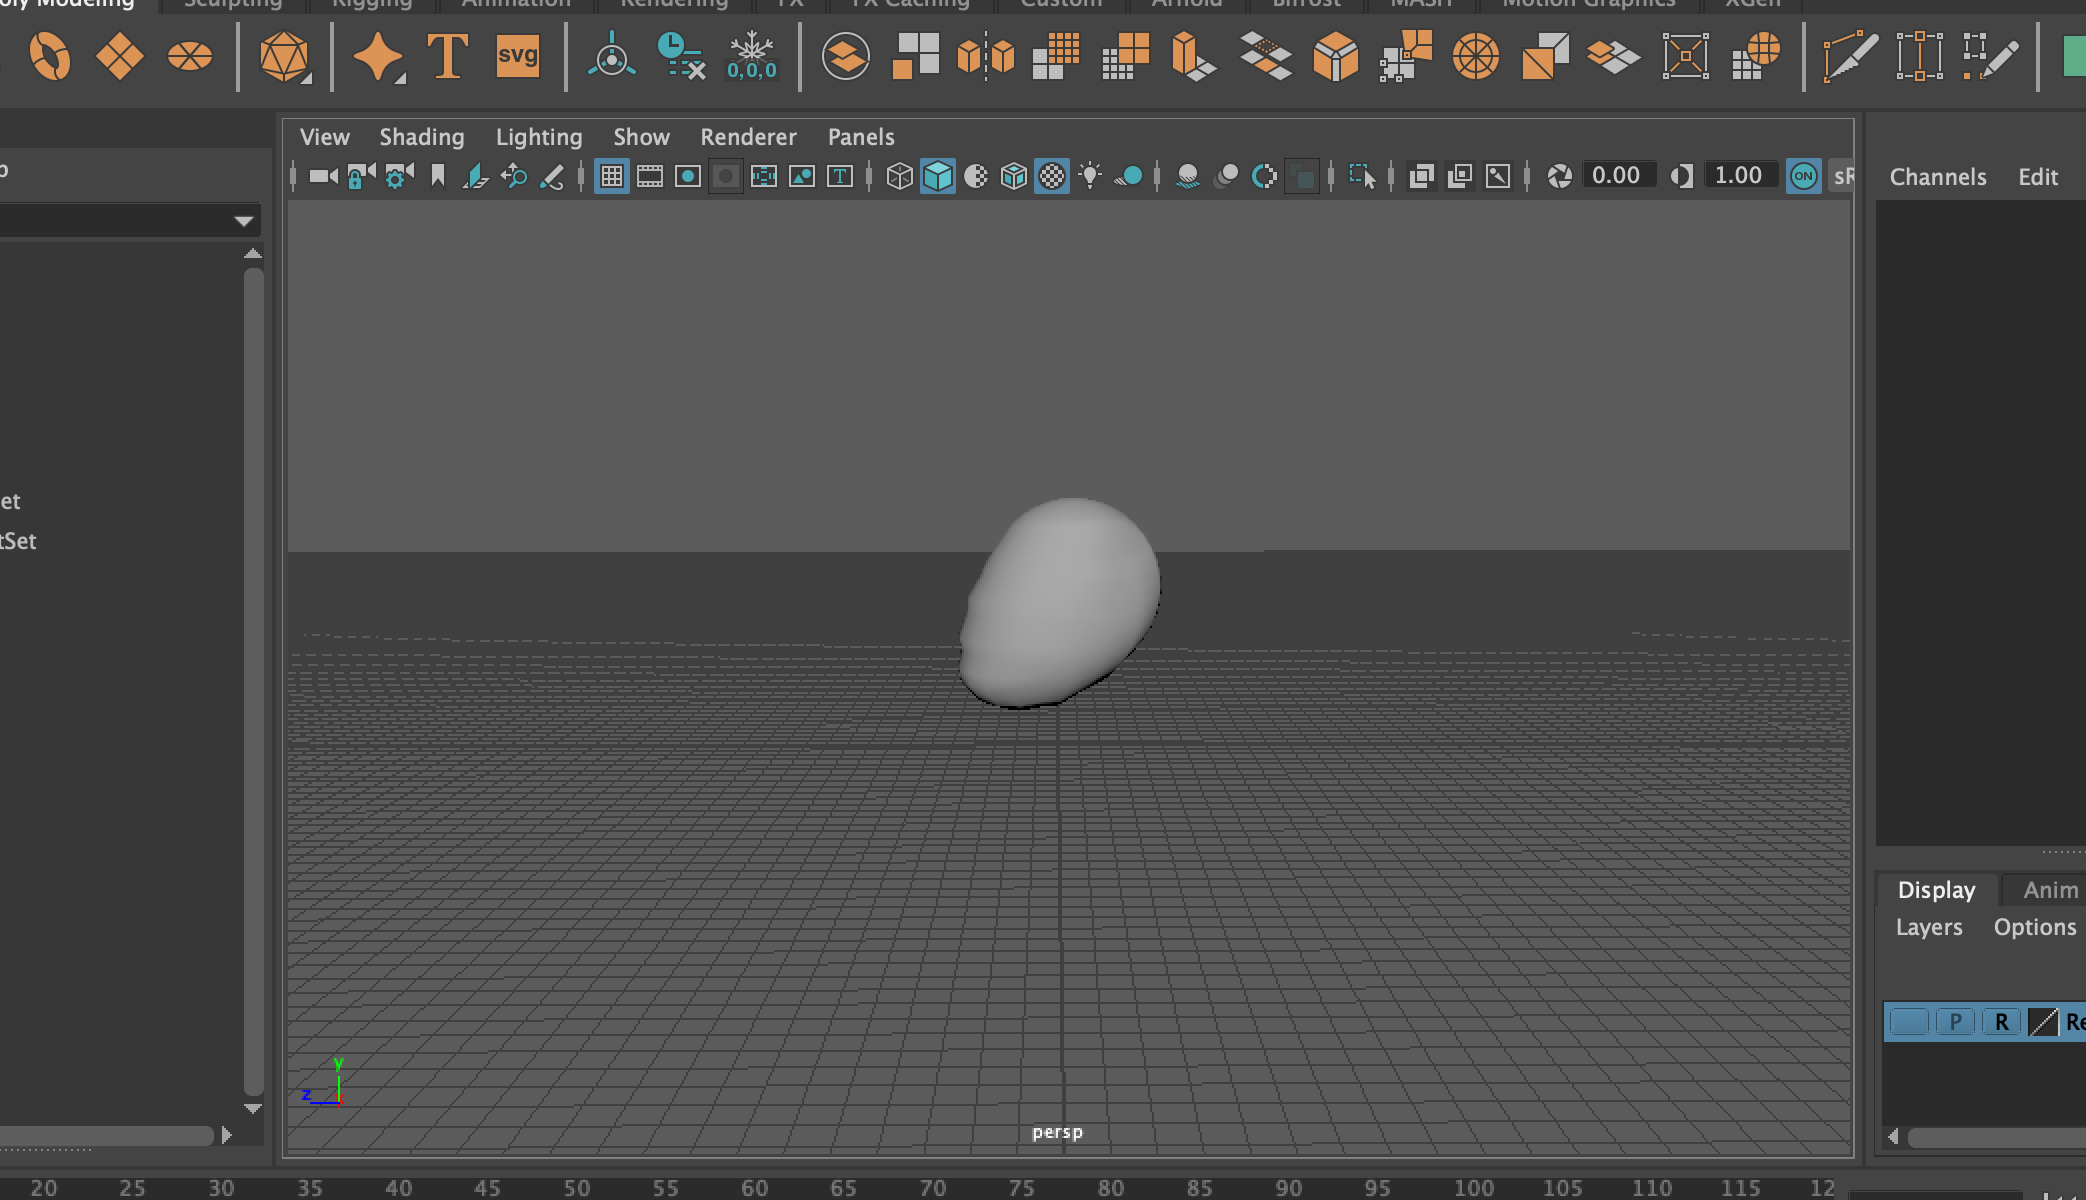This screenshot has height=1200, width=2086.
Task: Click Freeze Transformations 0,0,0 icon
Action: (x=751, y=56)
